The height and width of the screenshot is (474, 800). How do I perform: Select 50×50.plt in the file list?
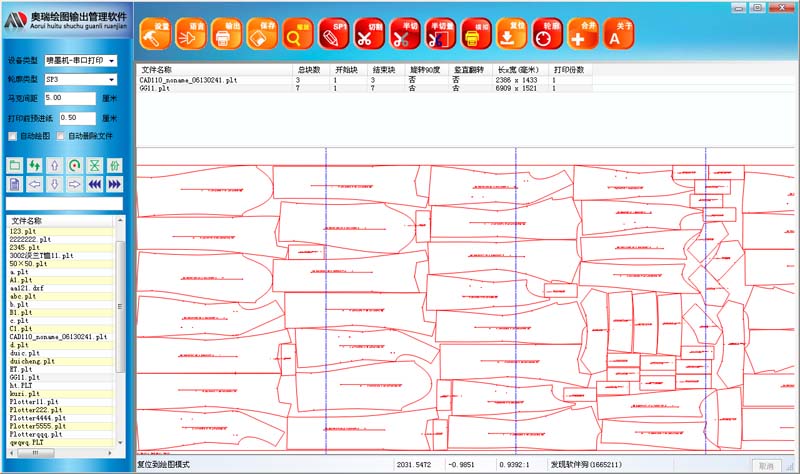(x=60, y=264)
